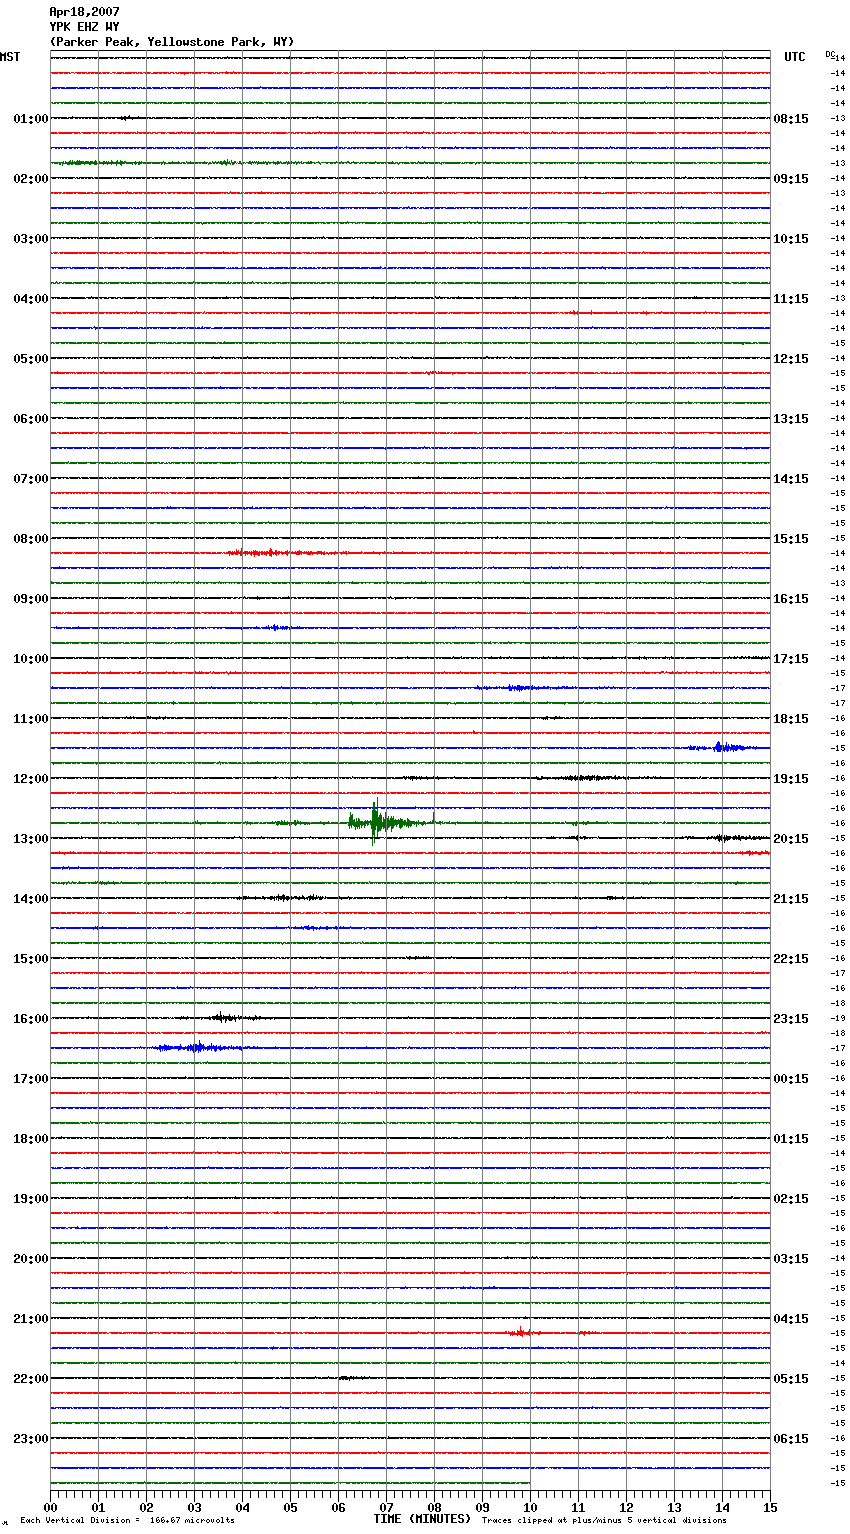Viewport: 850px width, 1534px height.
Task: Select the 02:00 MST time label
Action: [x=30, y=179]
